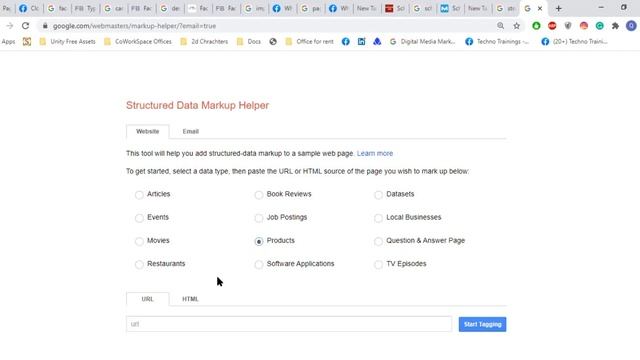
Task: Click the Structured Data Markup Helper heading
Action: coord(197,105)
